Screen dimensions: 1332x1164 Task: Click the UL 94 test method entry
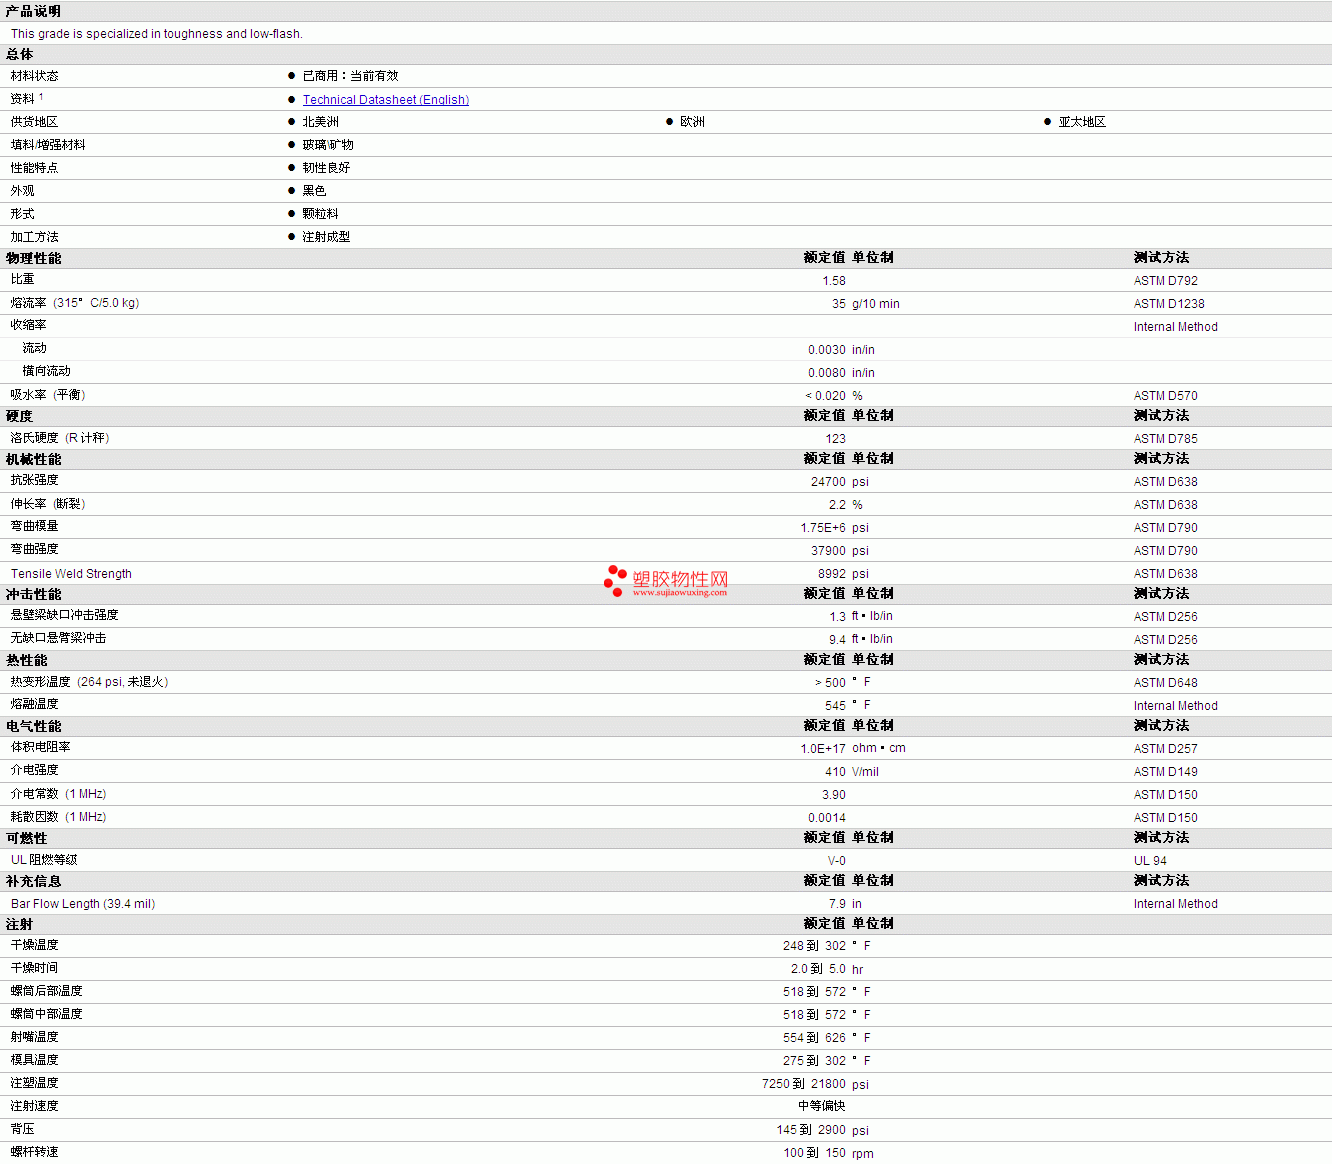pyautogui.click(x=1150, y=861)
